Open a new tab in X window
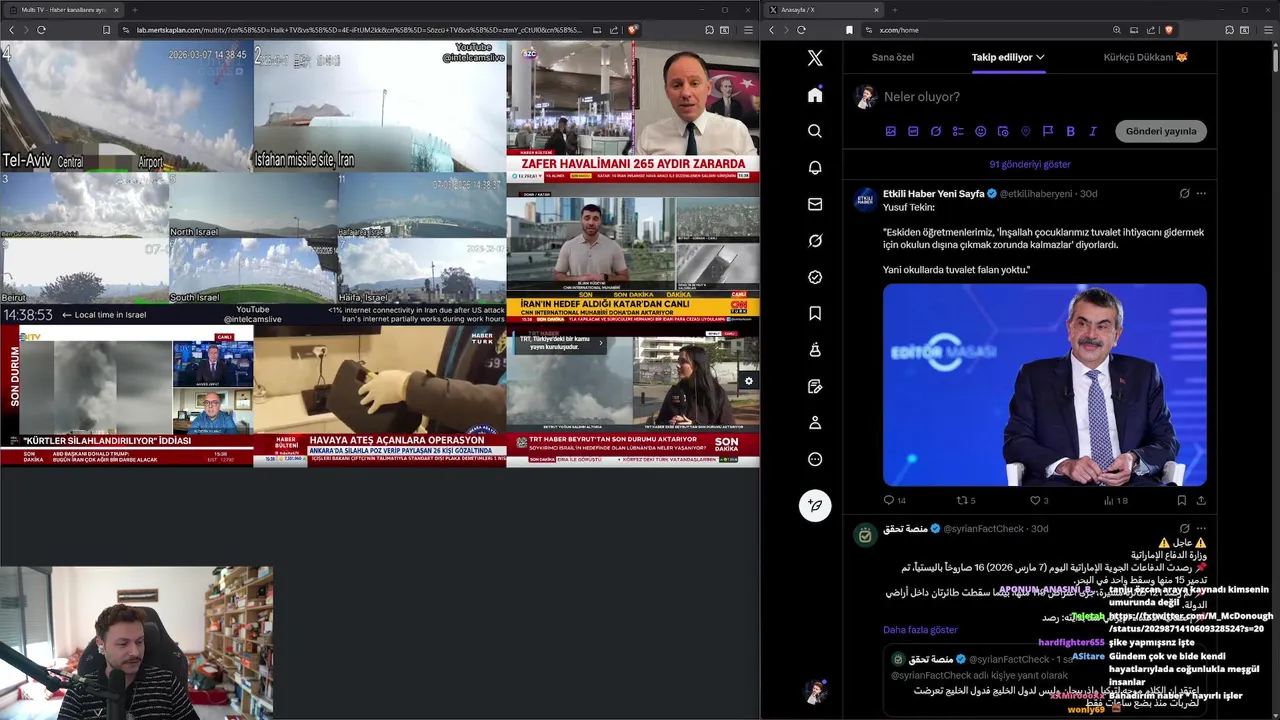This screenshot has height=720, width=1280. 897,9
